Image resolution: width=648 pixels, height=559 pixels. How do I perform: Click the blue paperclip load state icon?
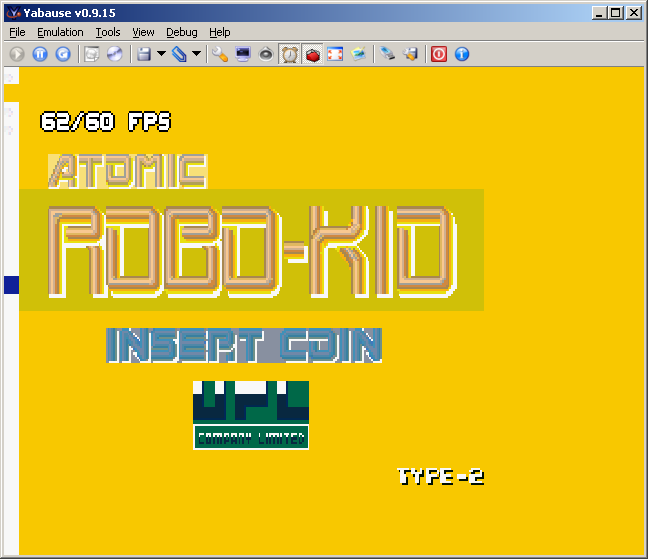pos(179,54)
